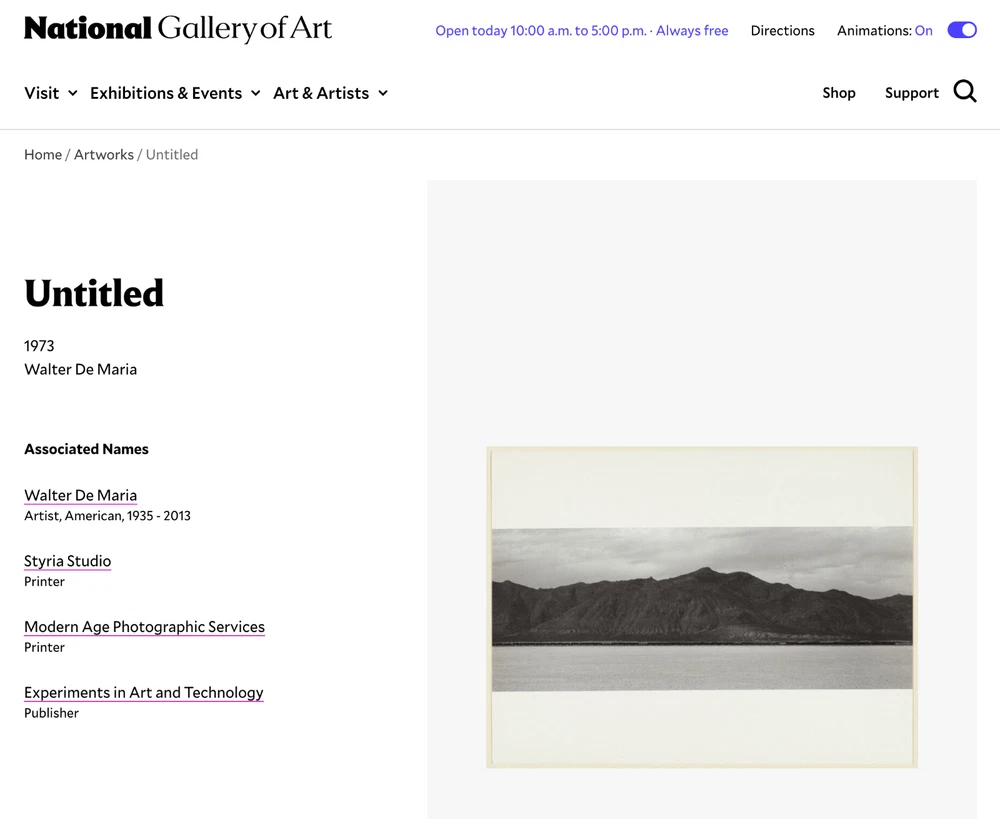The image size is (1000, 819).
Task: Open the Directions link
Action: click(782, 31)
